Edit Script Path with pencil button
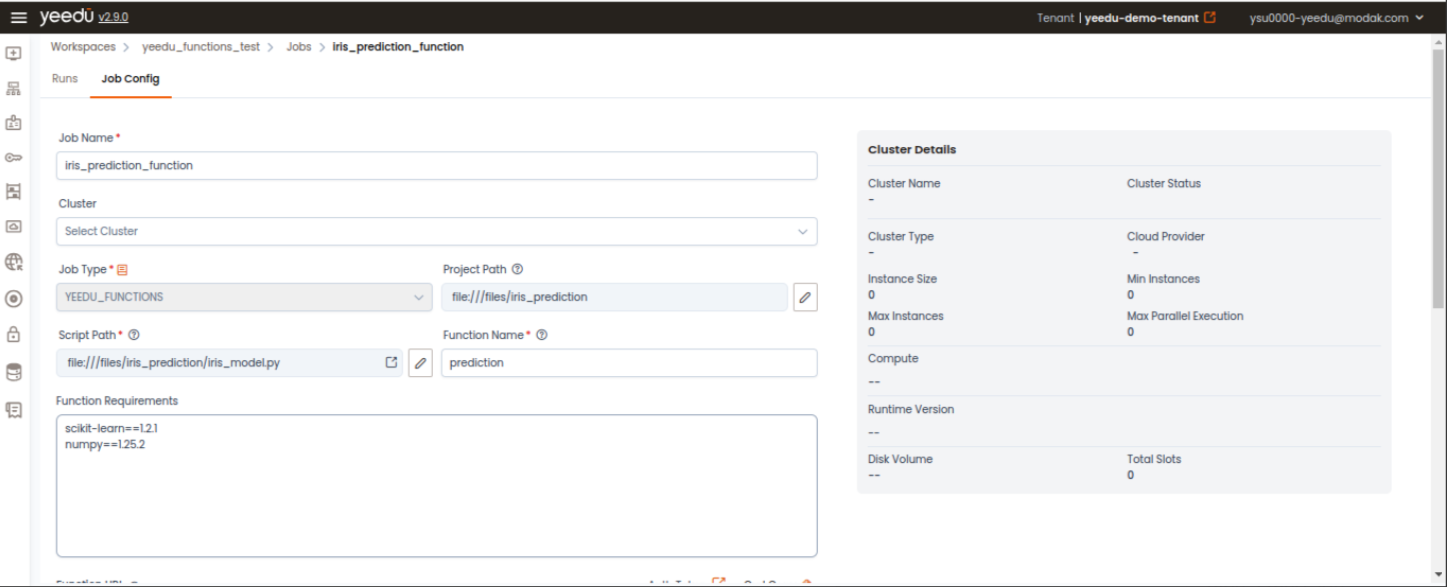This screenshot has height=587, width=1447. tap(421, 363)
